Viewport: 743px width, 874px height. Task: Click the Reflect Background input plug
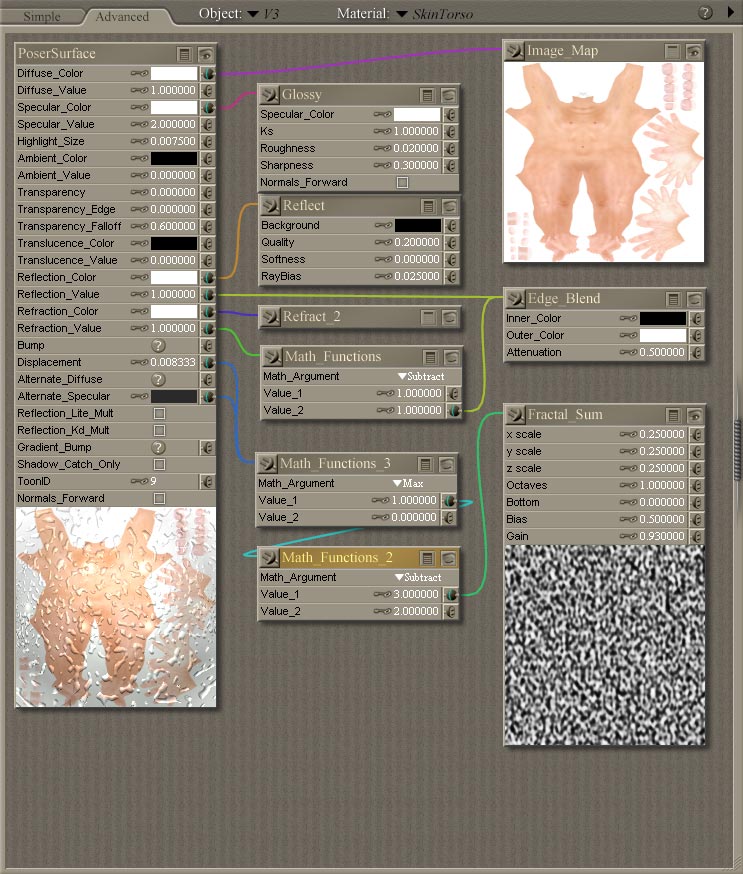(451, 226)
